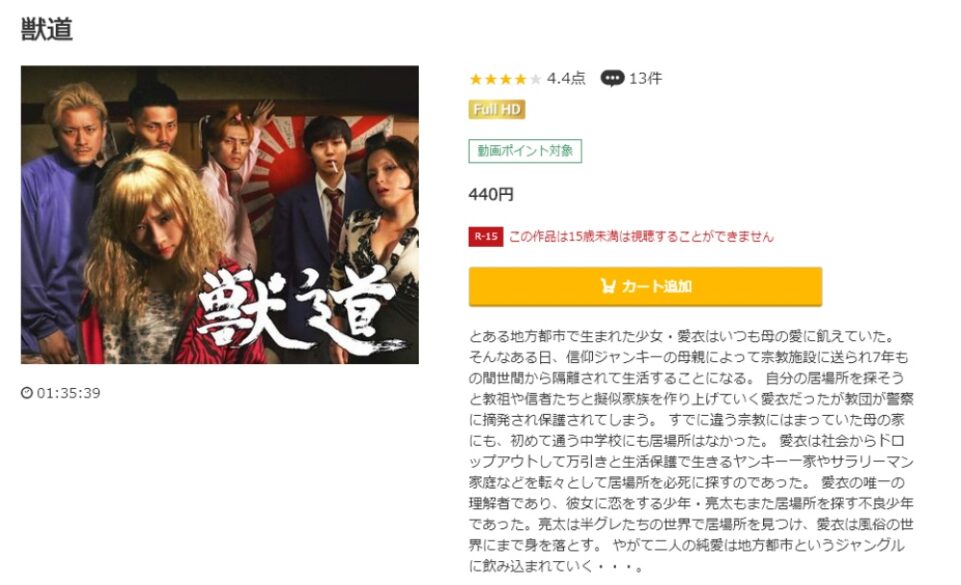Open the 13件 reviews count
Viewport: 961px width, 585px height.
tap(645, 78)
